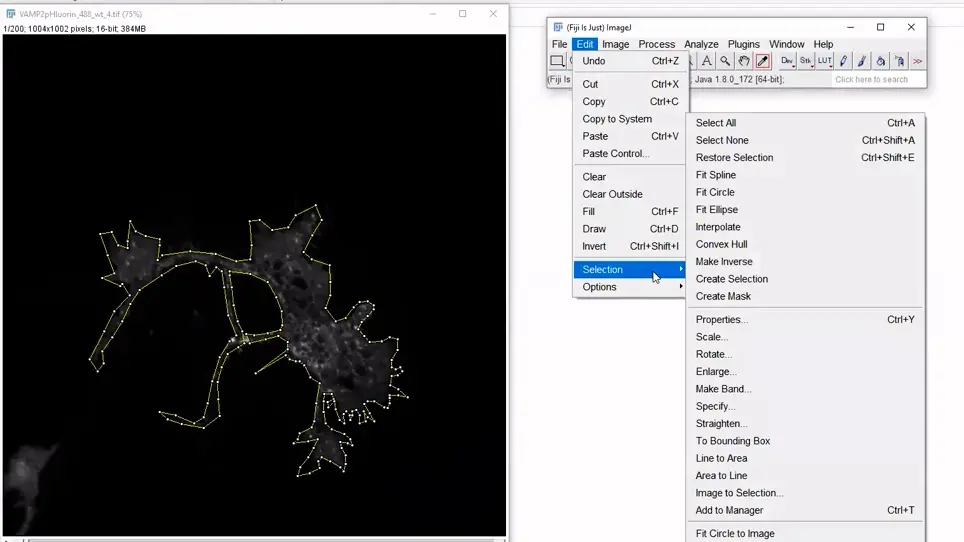Viewport: 964px width, 542px height.
Task: Select the Pencil tool
Action: point(844,61)
